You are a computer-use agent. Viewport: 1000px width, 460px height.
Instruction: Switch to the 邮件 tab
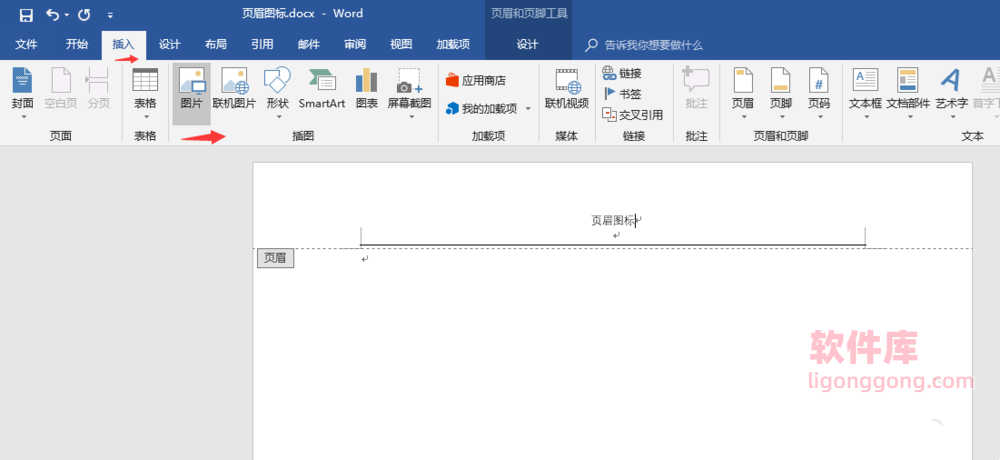pos(309,45)
